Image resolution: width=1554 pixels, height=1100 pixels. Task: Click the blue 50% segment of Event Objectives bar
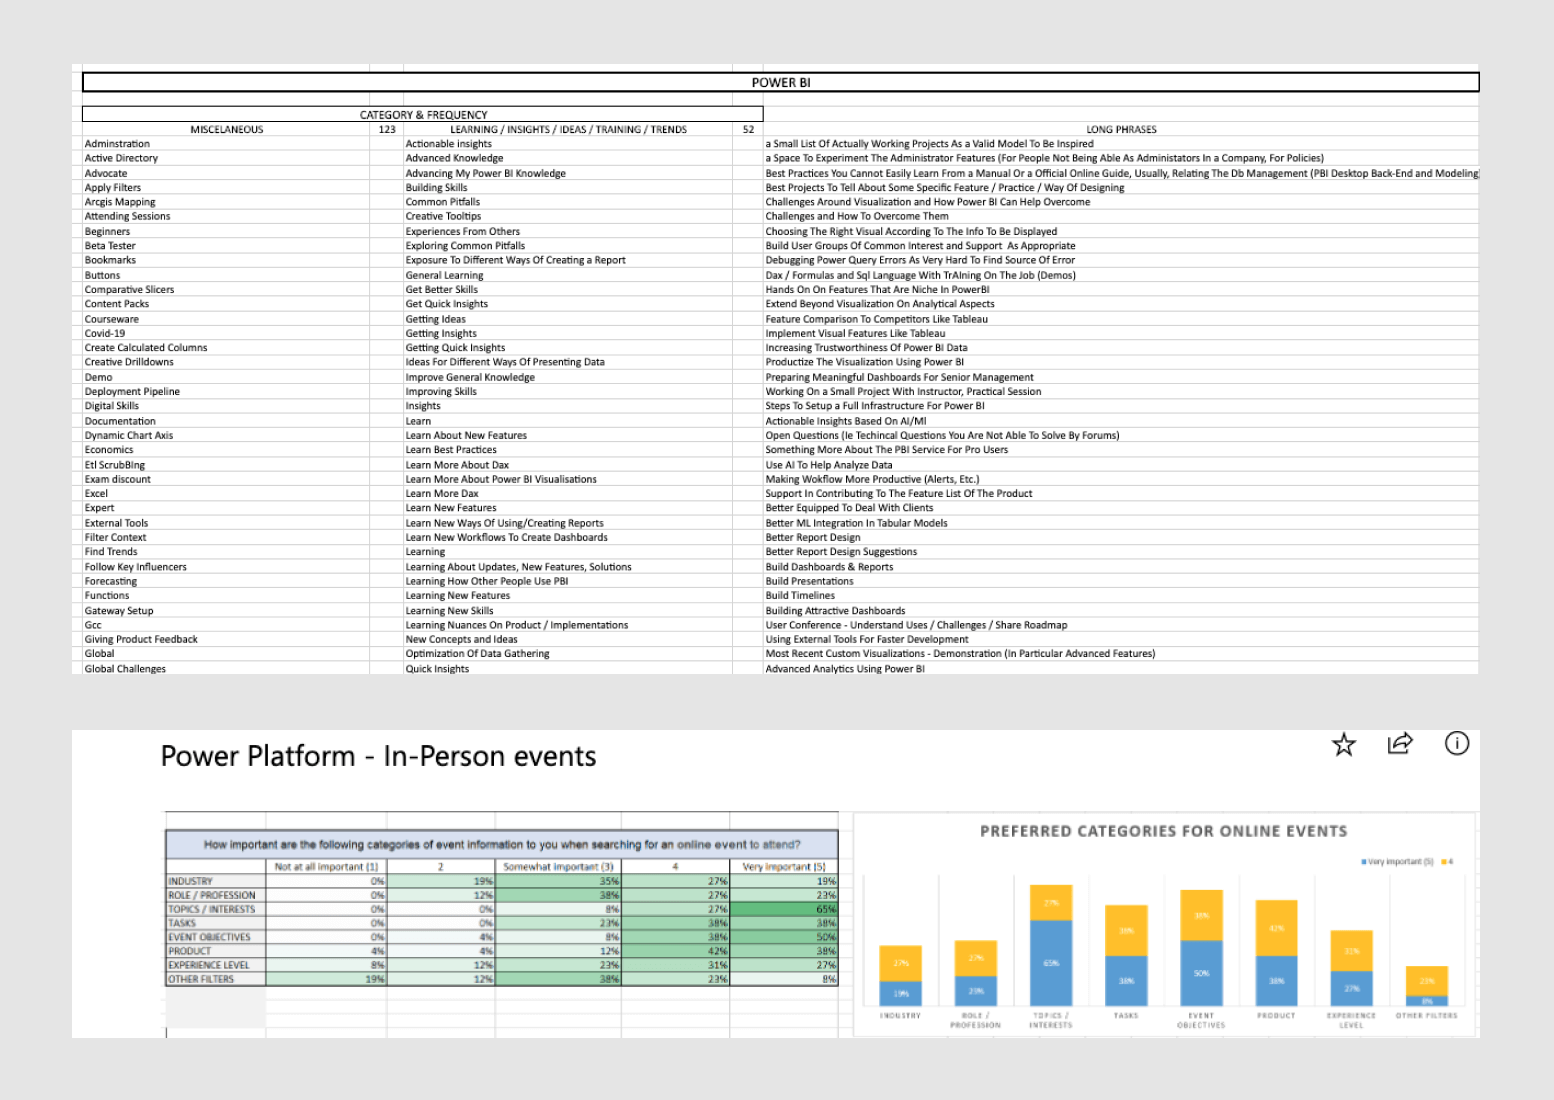click(x=1201, y=973)
